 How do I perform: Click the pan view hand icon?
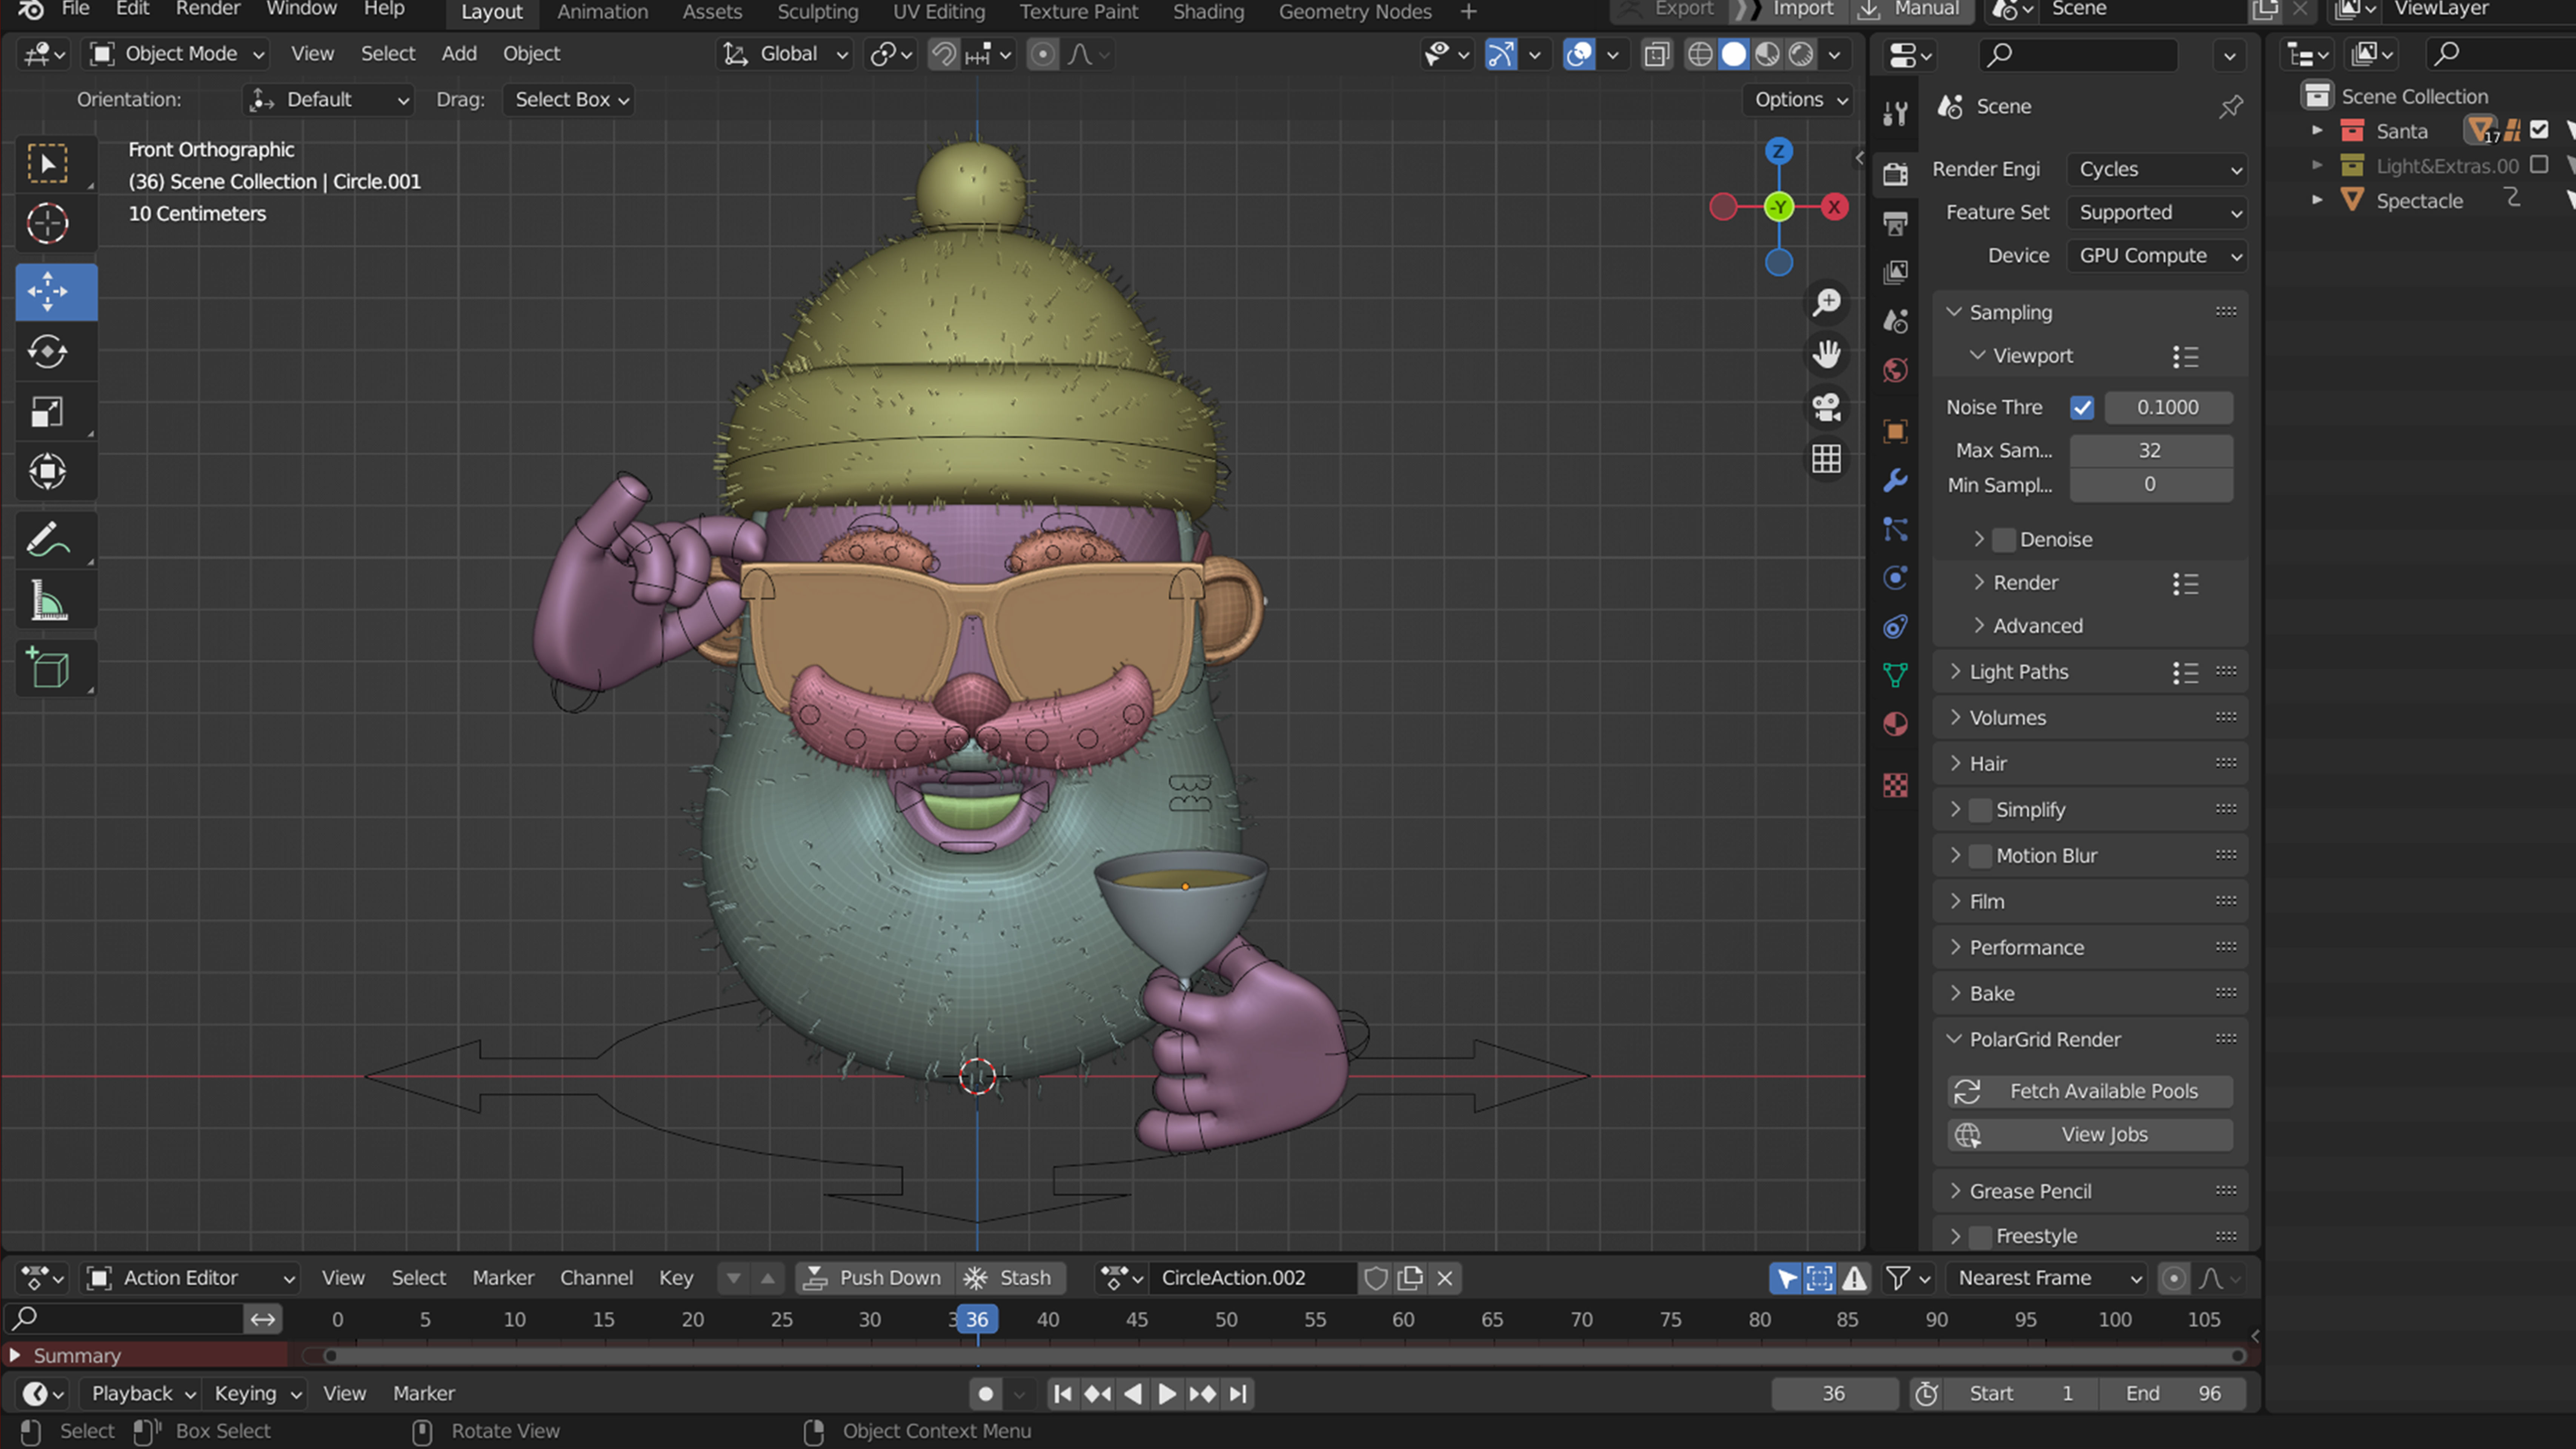point(1827,354)
